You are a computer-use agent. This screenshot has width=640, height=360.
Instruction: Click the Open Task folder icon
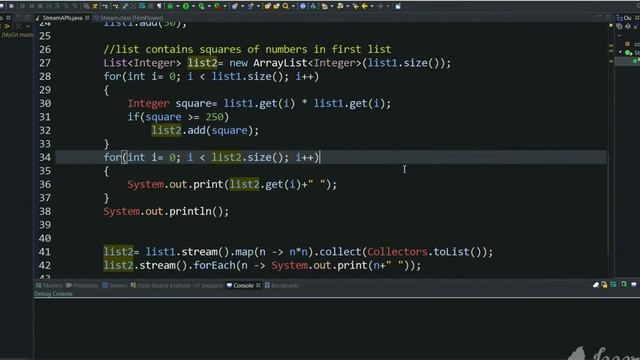tap(276, 6)
